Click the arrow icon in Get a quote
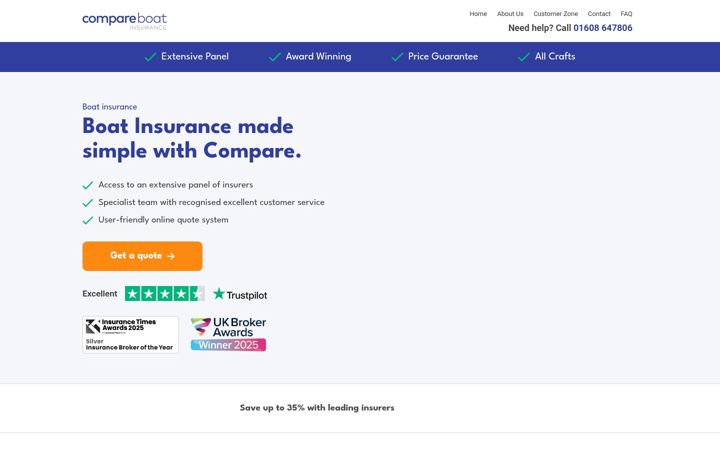Image resolution: width=720 pixels, height=450 pixels. click(x=171, y=256)
